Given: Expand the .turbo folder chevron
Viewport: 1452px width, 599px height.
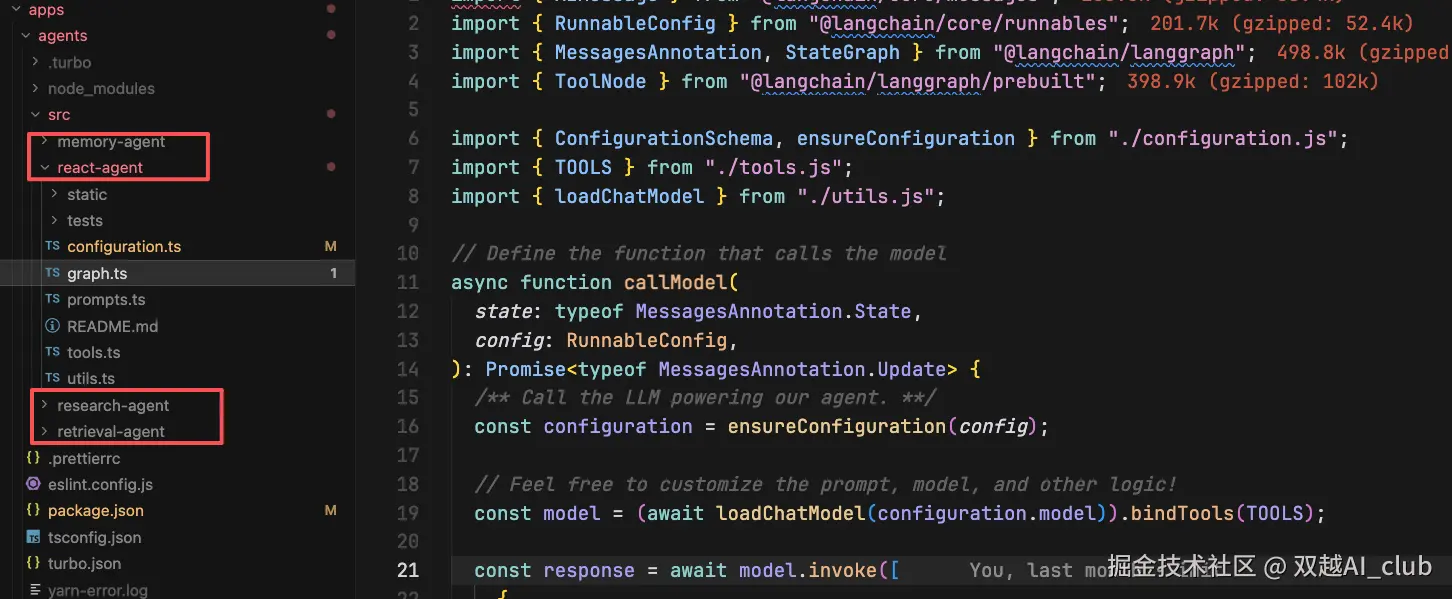Looking at the screenshot, I should click(x=36, y=62).
